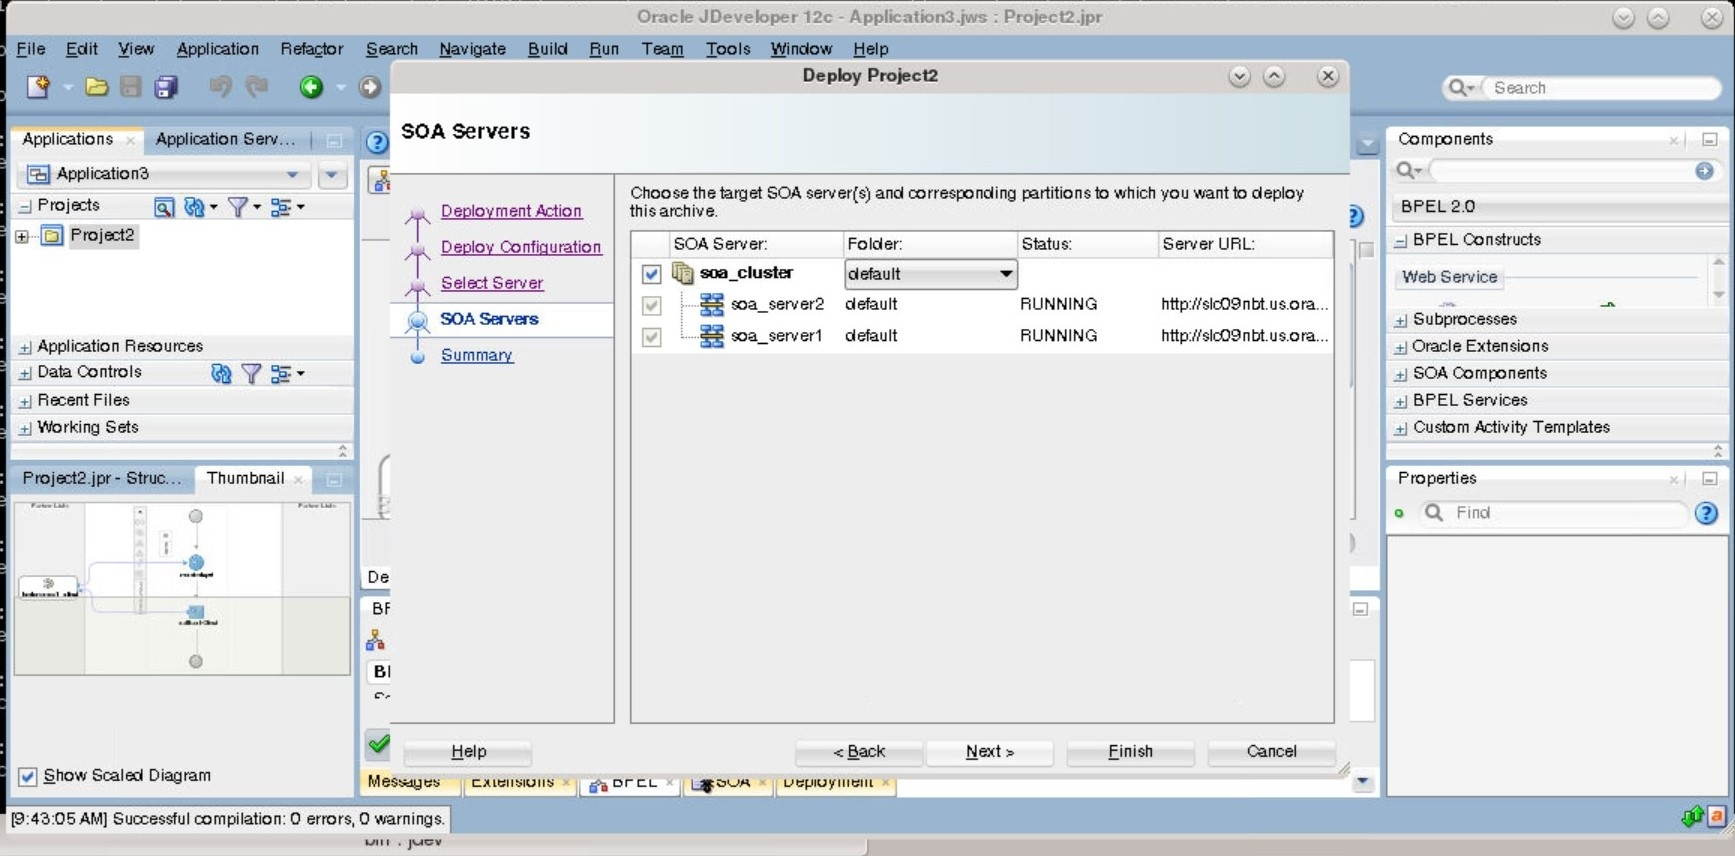Click the soa_cluster folder icon
The height and width of the screenshot is (856, 1735).
click(x=683, y=273)
